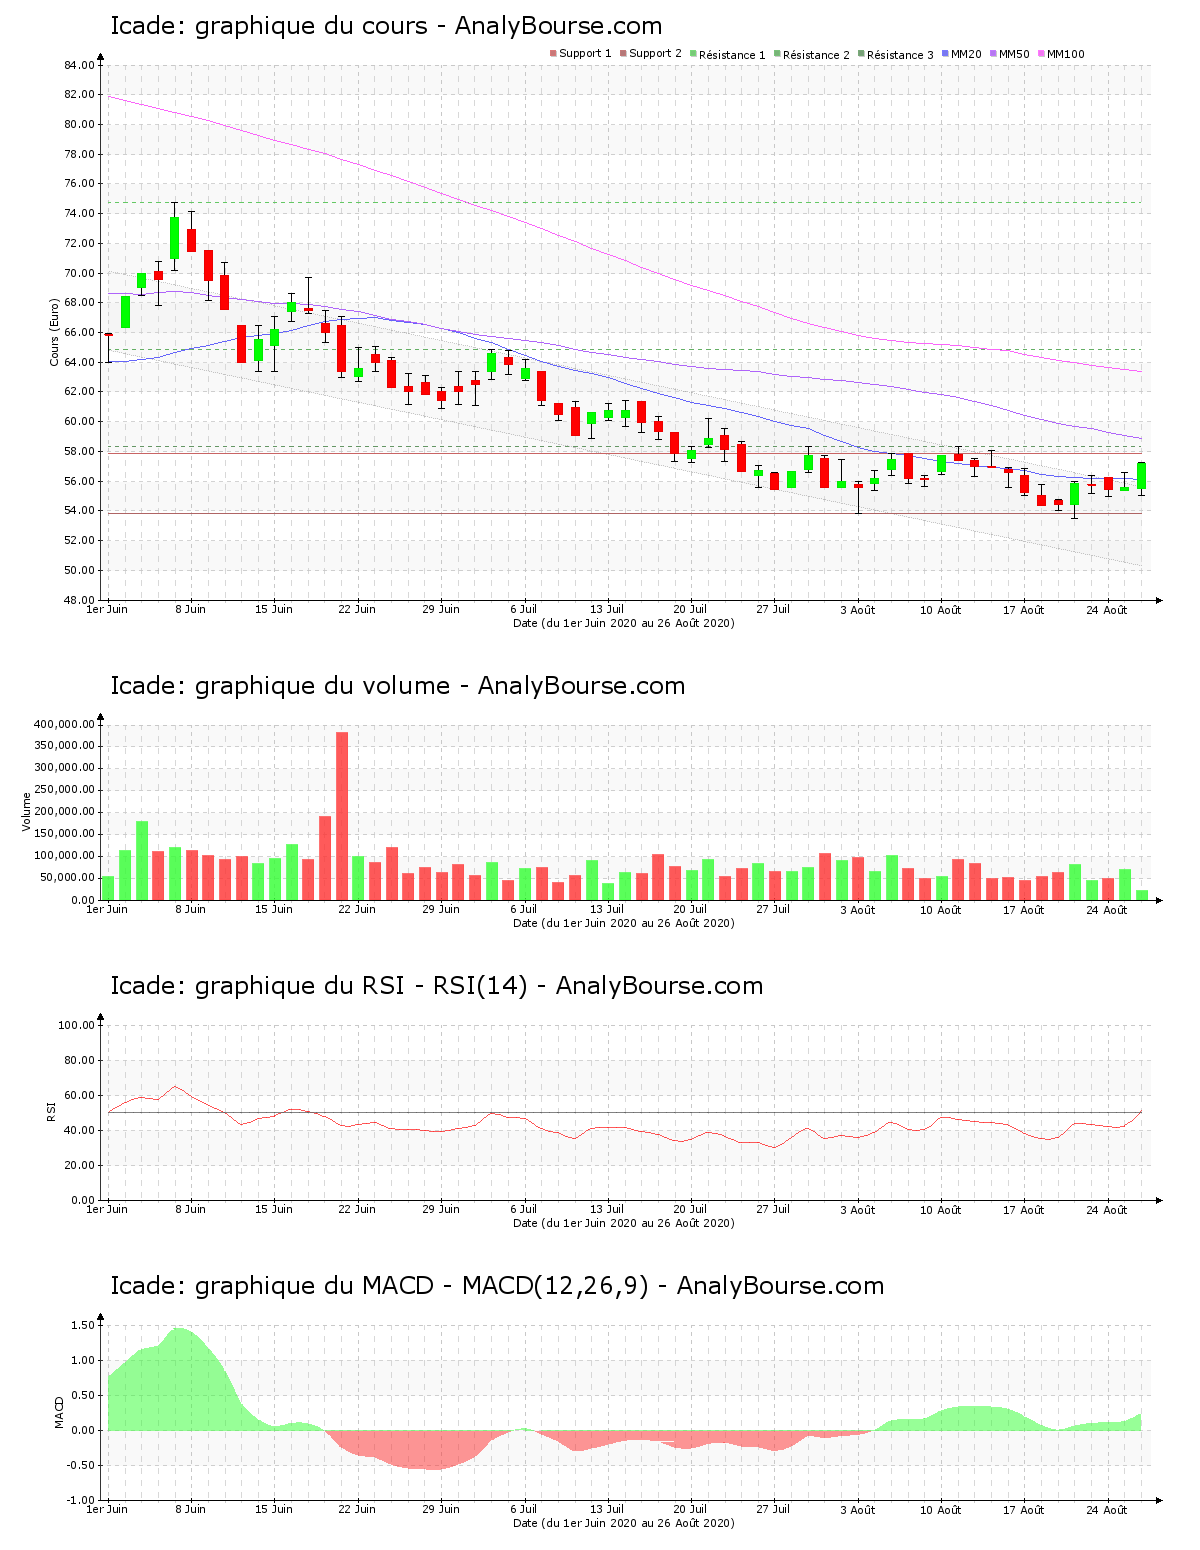Click '10 Août' date under RSI chart
The width and height of the screenshot is (1200, 1550).
pos(941,1209)
